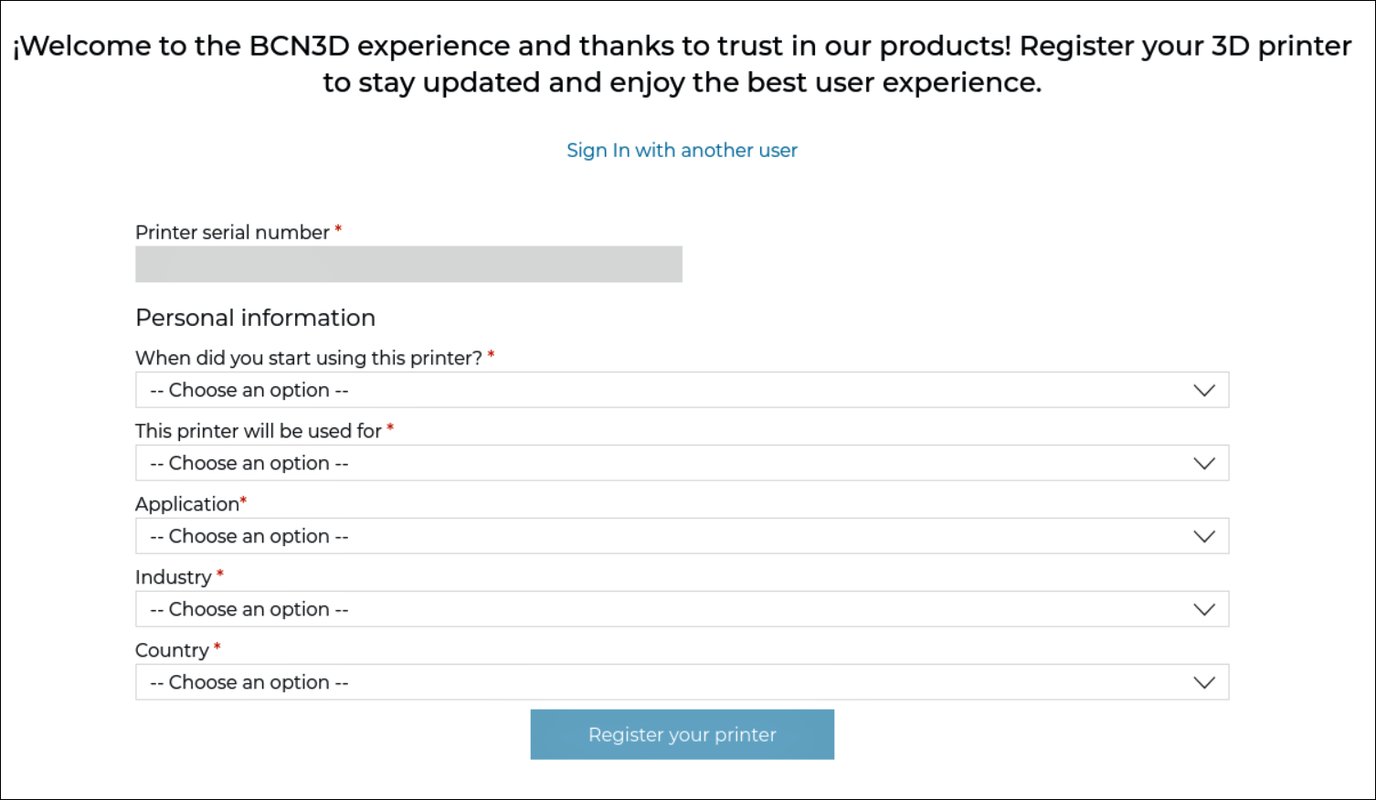Click the 'When did you start using this printer?' label

pyautogui.click(x=308, y=357)
